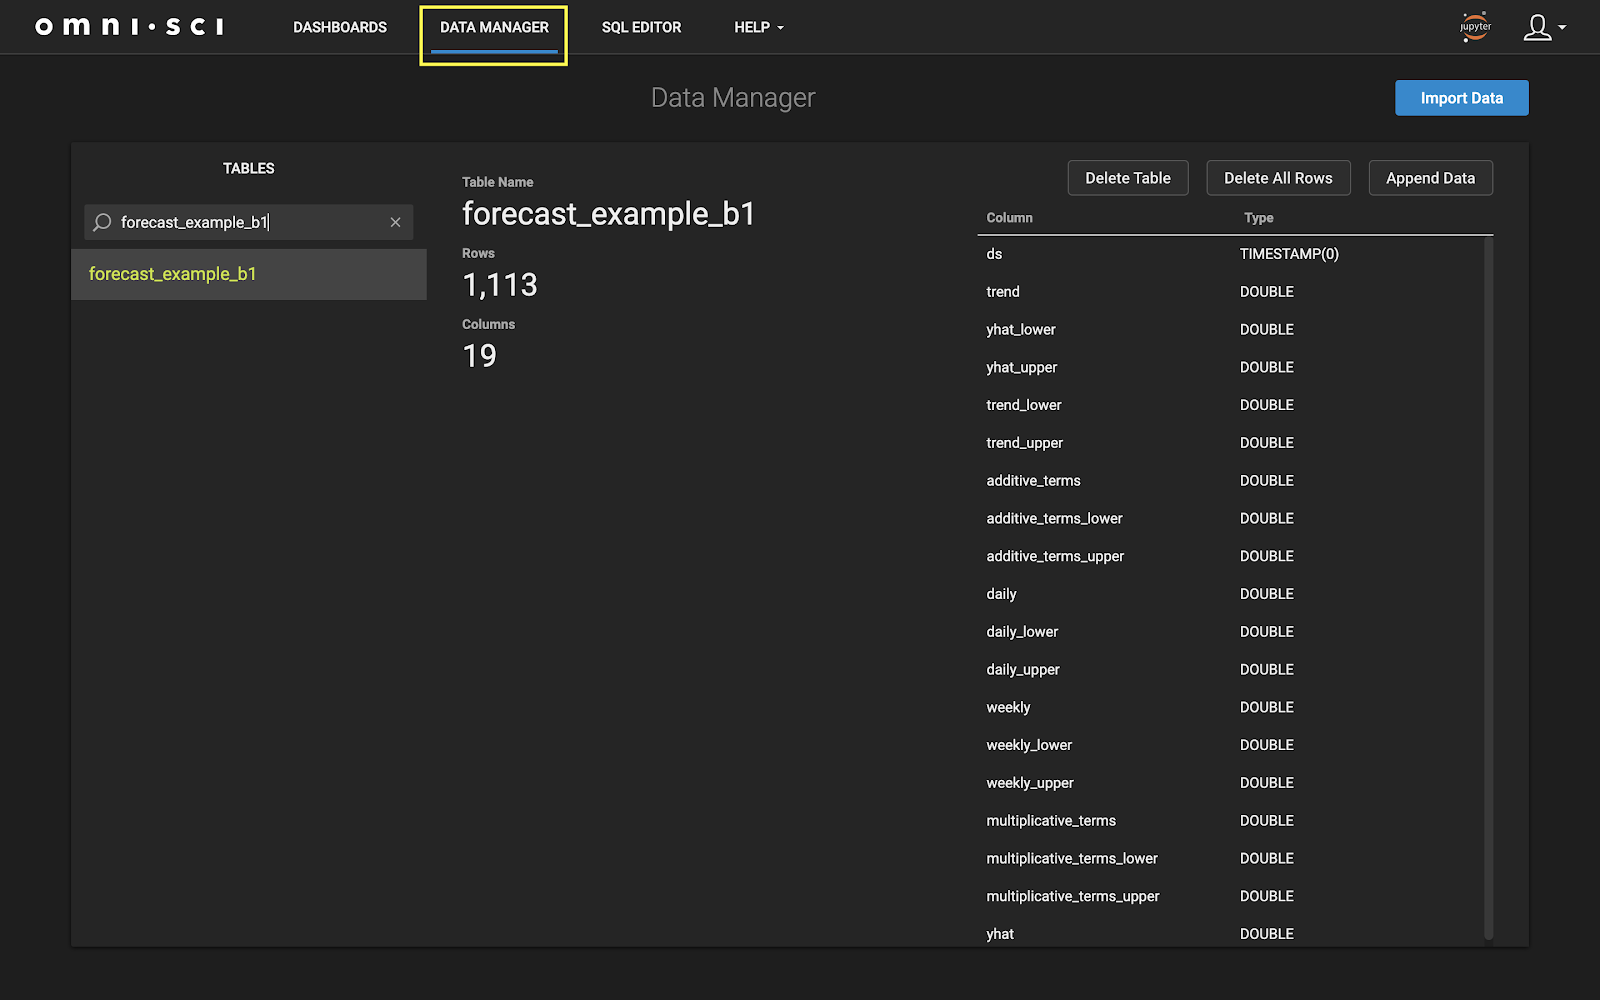Select forecast_example_b1 in the tables list
This screenshot has width=1600, height=1000.
point(249,274)
